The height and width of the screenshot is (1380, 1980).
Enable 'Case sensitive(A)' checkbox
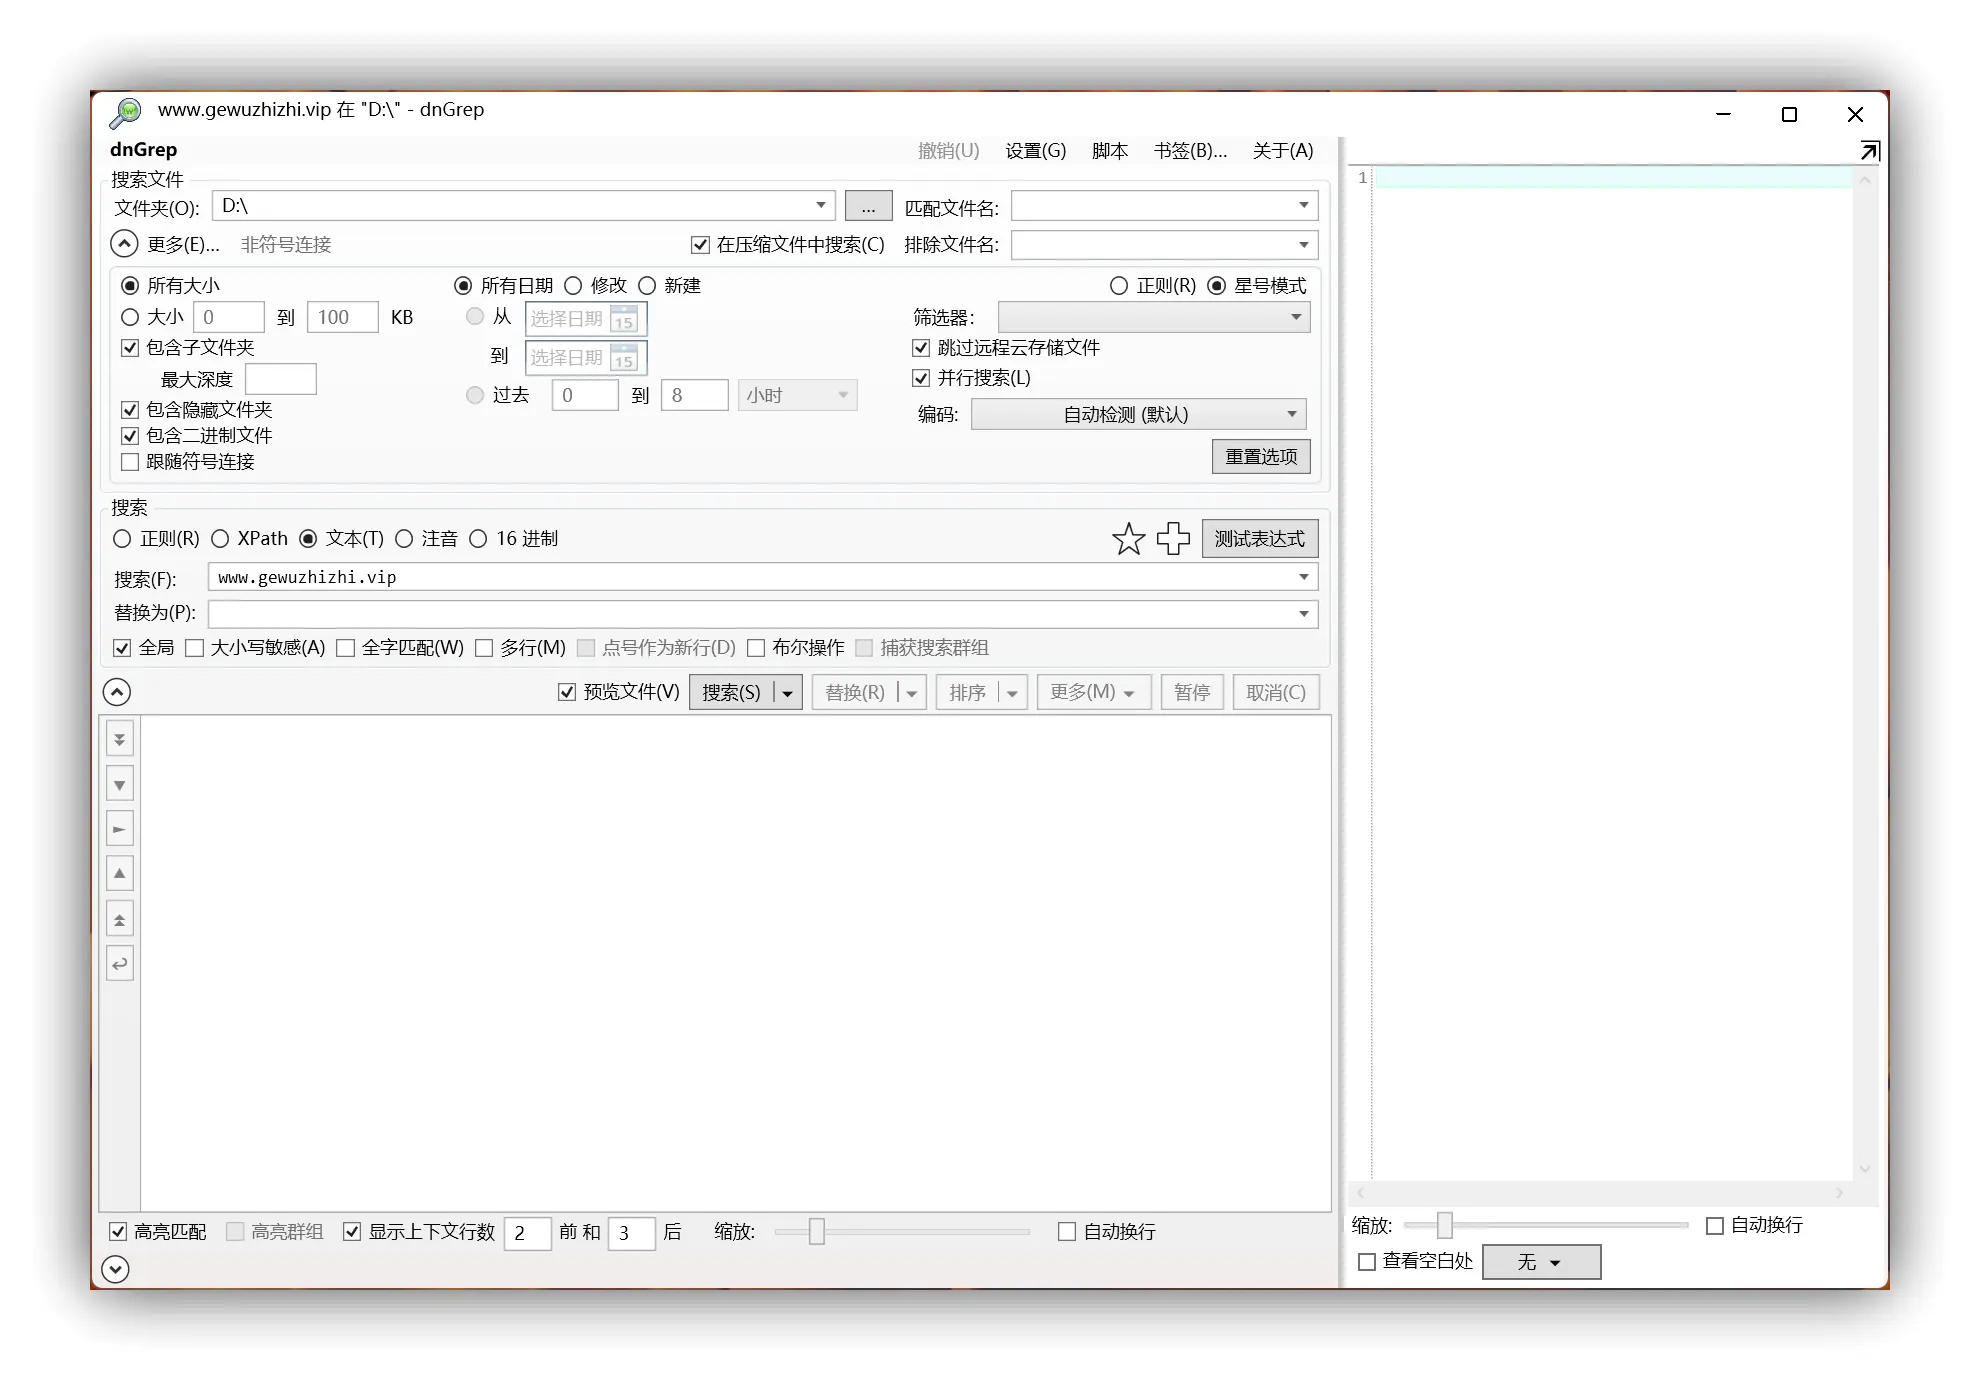tap(195, 648)
